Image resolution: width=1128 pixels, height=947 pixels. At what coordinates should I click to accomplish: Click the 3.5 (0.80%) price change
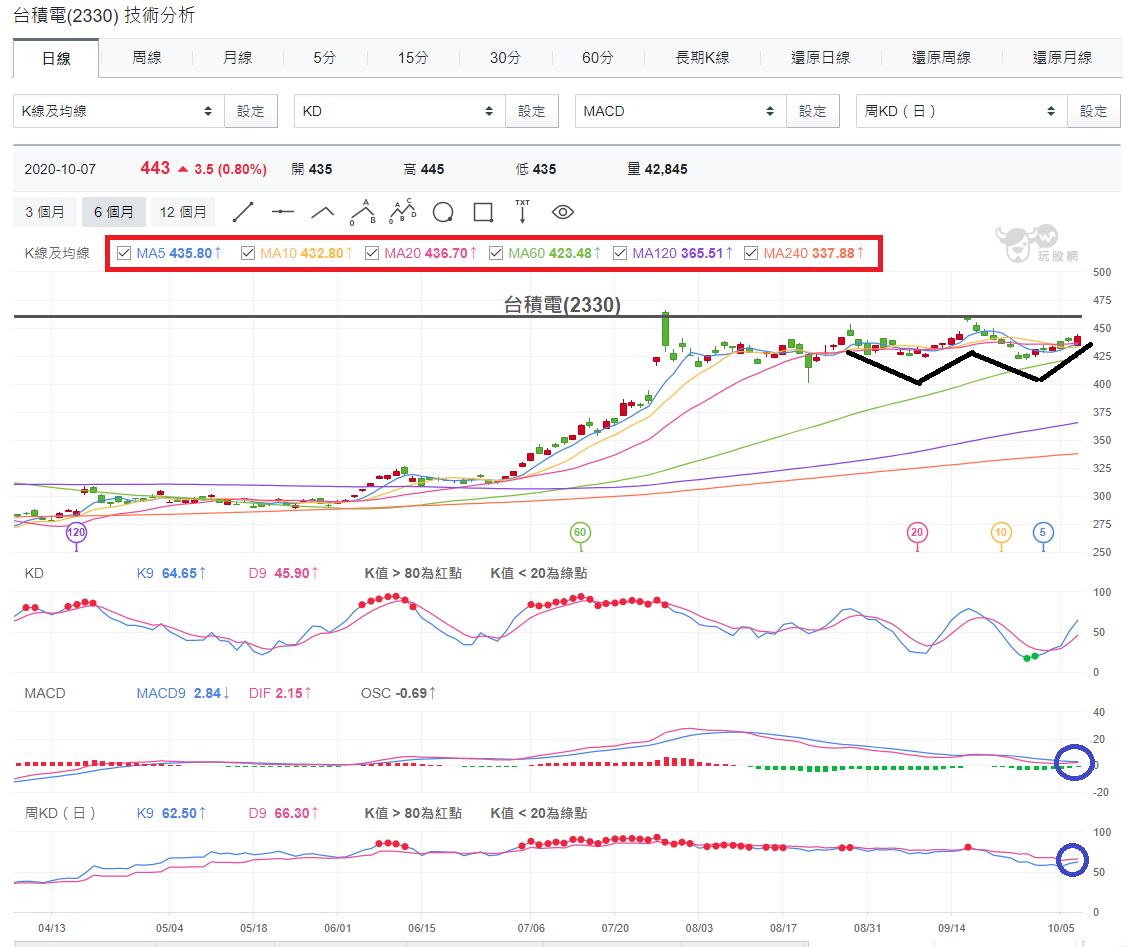(230, 170)
